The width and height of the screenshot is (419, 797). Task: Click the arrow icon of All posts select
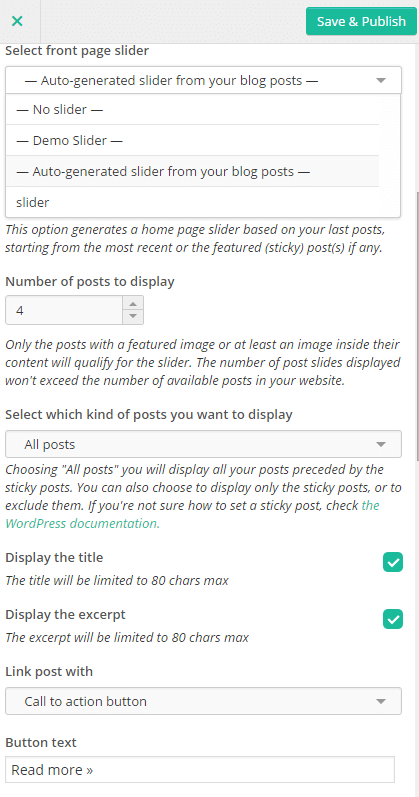381,444
